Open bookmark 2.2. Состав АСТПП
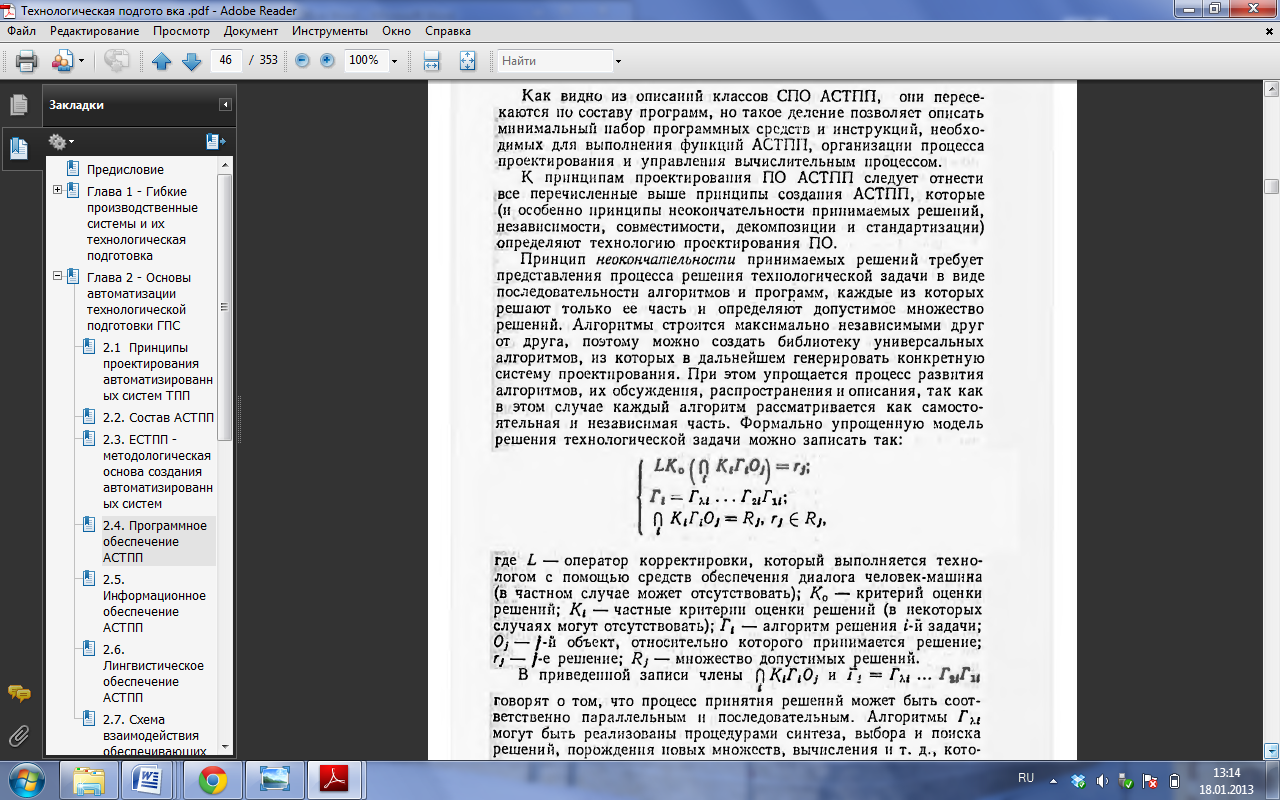The height and width of the screenshot is (800, 1280). click(158, 417)
